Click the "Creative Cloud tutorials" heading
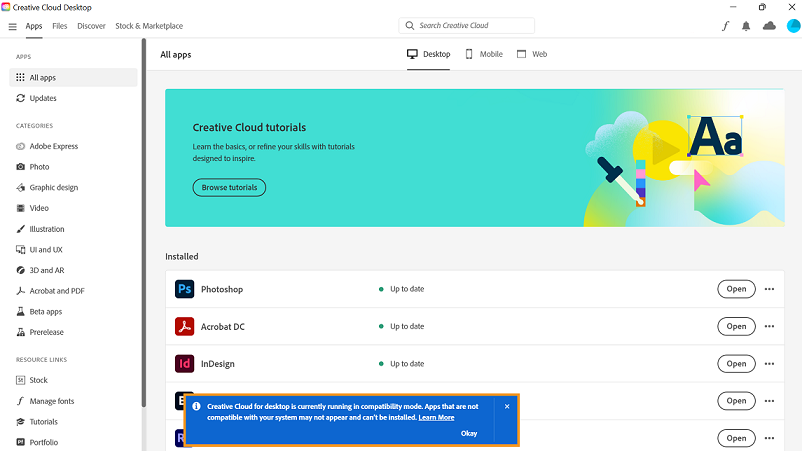The height and width of the screenshot is (451, 802). (x=249, y=127)
